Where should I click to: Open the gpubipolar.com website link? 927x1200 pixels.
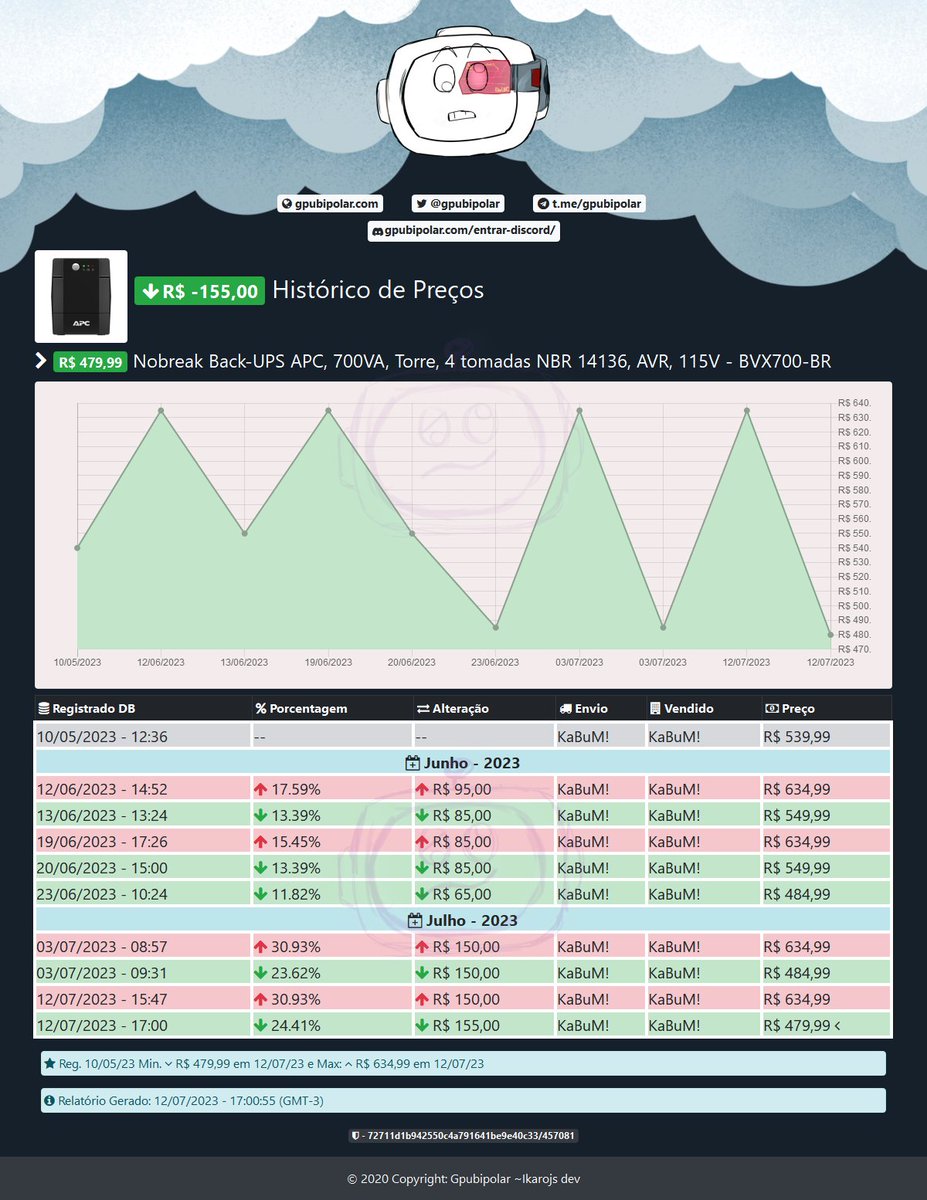330,204
